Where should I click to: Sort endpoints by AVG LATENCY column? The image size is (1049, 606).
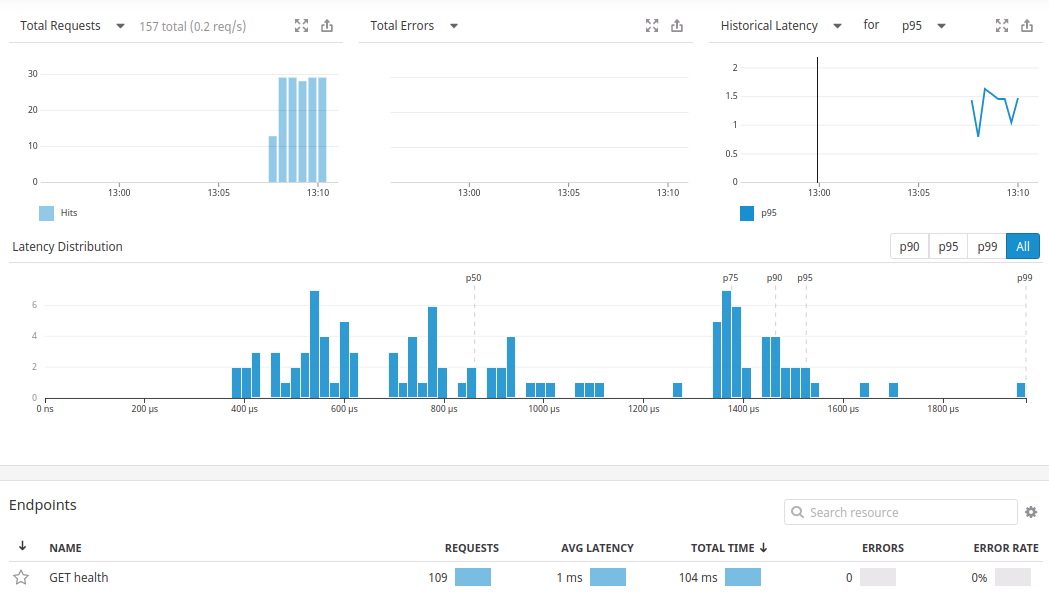(597, 548)
